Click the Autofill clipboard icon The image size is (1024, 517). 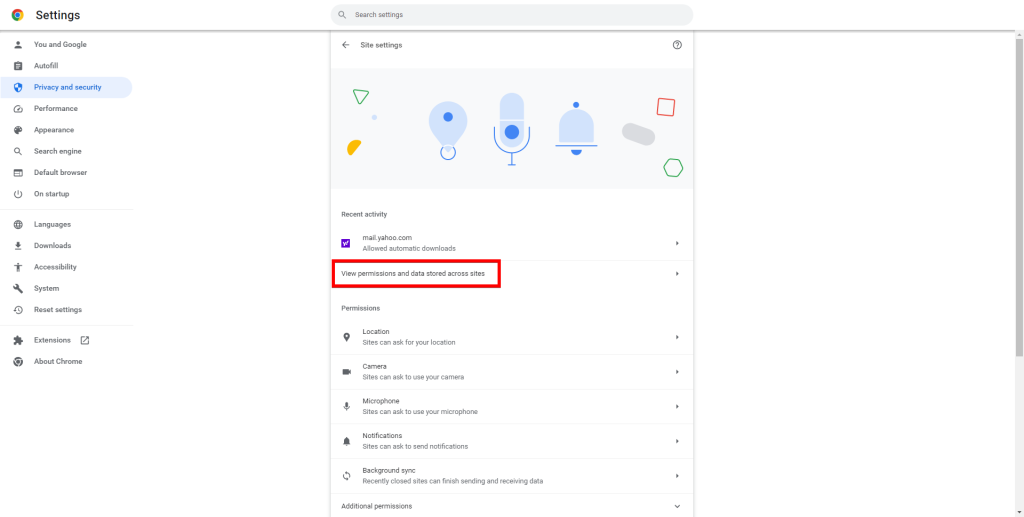click(x=18, y=66)
